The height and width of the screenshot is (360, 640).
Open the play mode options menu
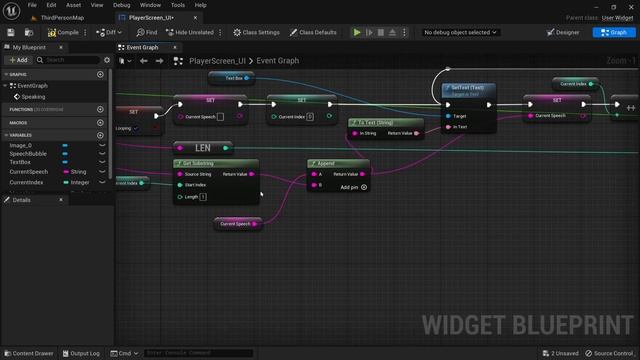404,32
